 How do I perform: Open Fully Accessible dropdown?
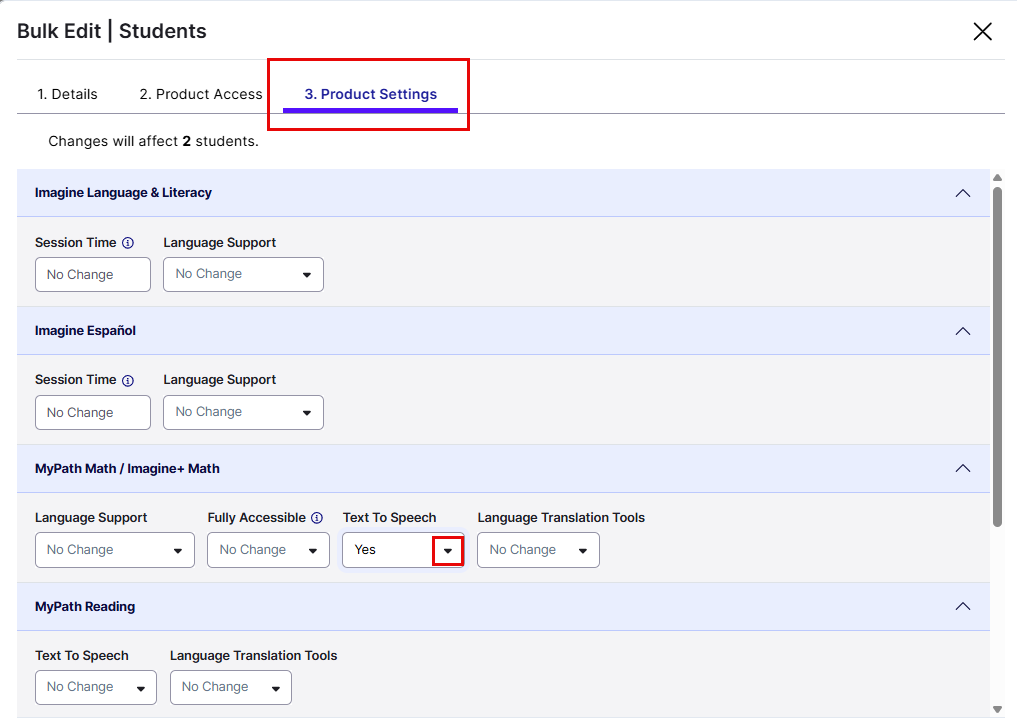268,551
